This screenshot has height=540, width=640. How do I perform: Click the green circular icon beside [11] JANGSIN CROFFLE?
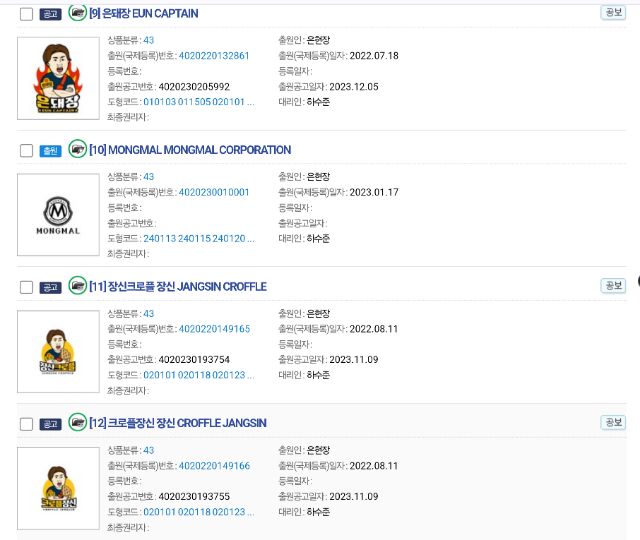pyautogui.click(x=77, y=286)
